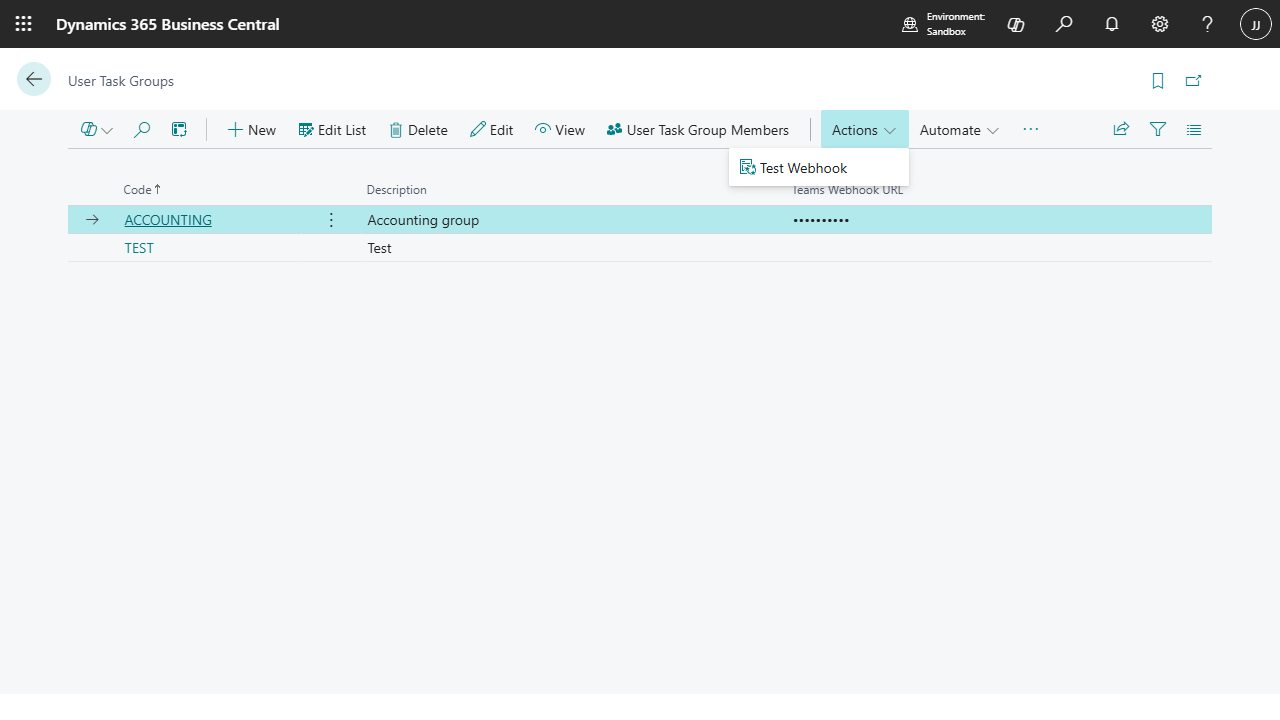Collapse the Actions dropdown
The height and width of the screenshot is (720, 1280).
pos(862,129)
